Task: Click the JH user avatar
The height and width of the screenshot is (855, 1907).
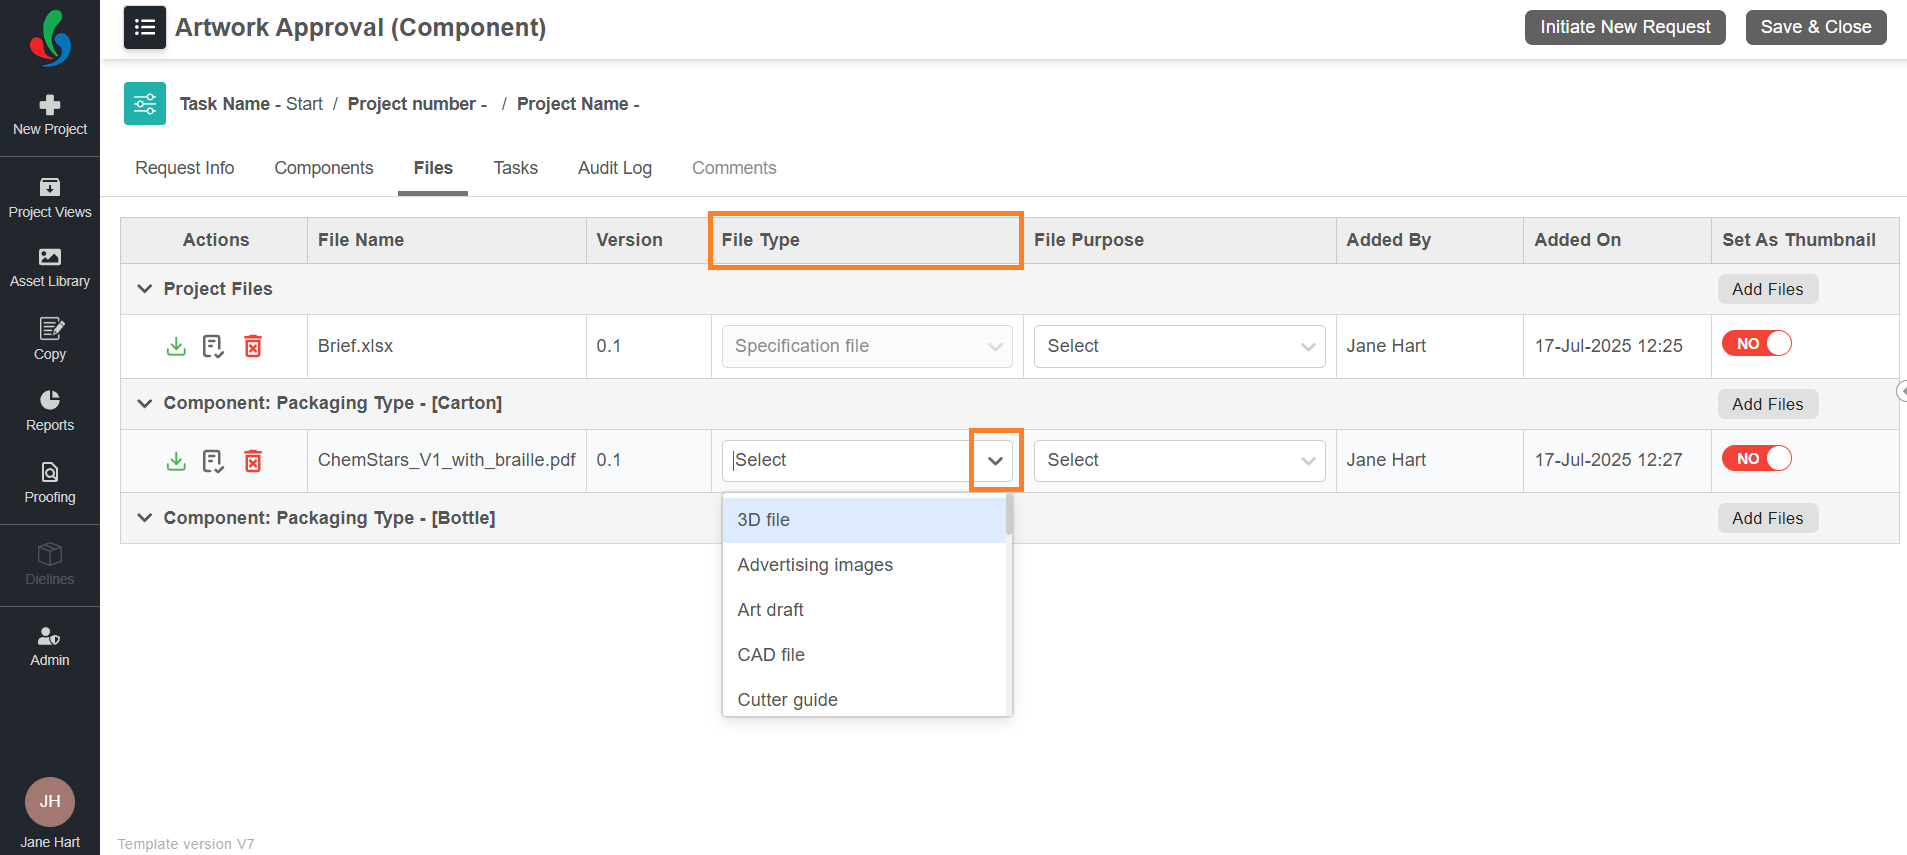Action: tap(50, 802)
